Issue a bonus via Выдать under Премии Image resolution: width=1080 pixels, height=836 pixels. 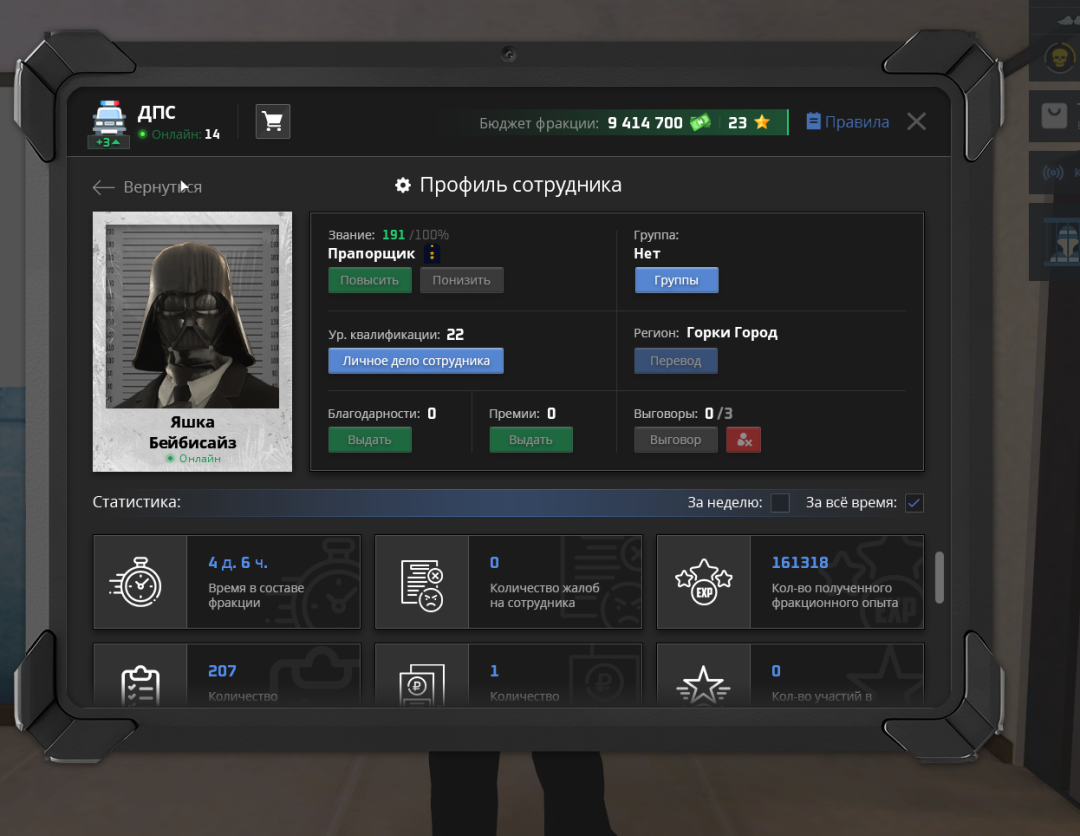pyautogui.click(x=531, y=440)
